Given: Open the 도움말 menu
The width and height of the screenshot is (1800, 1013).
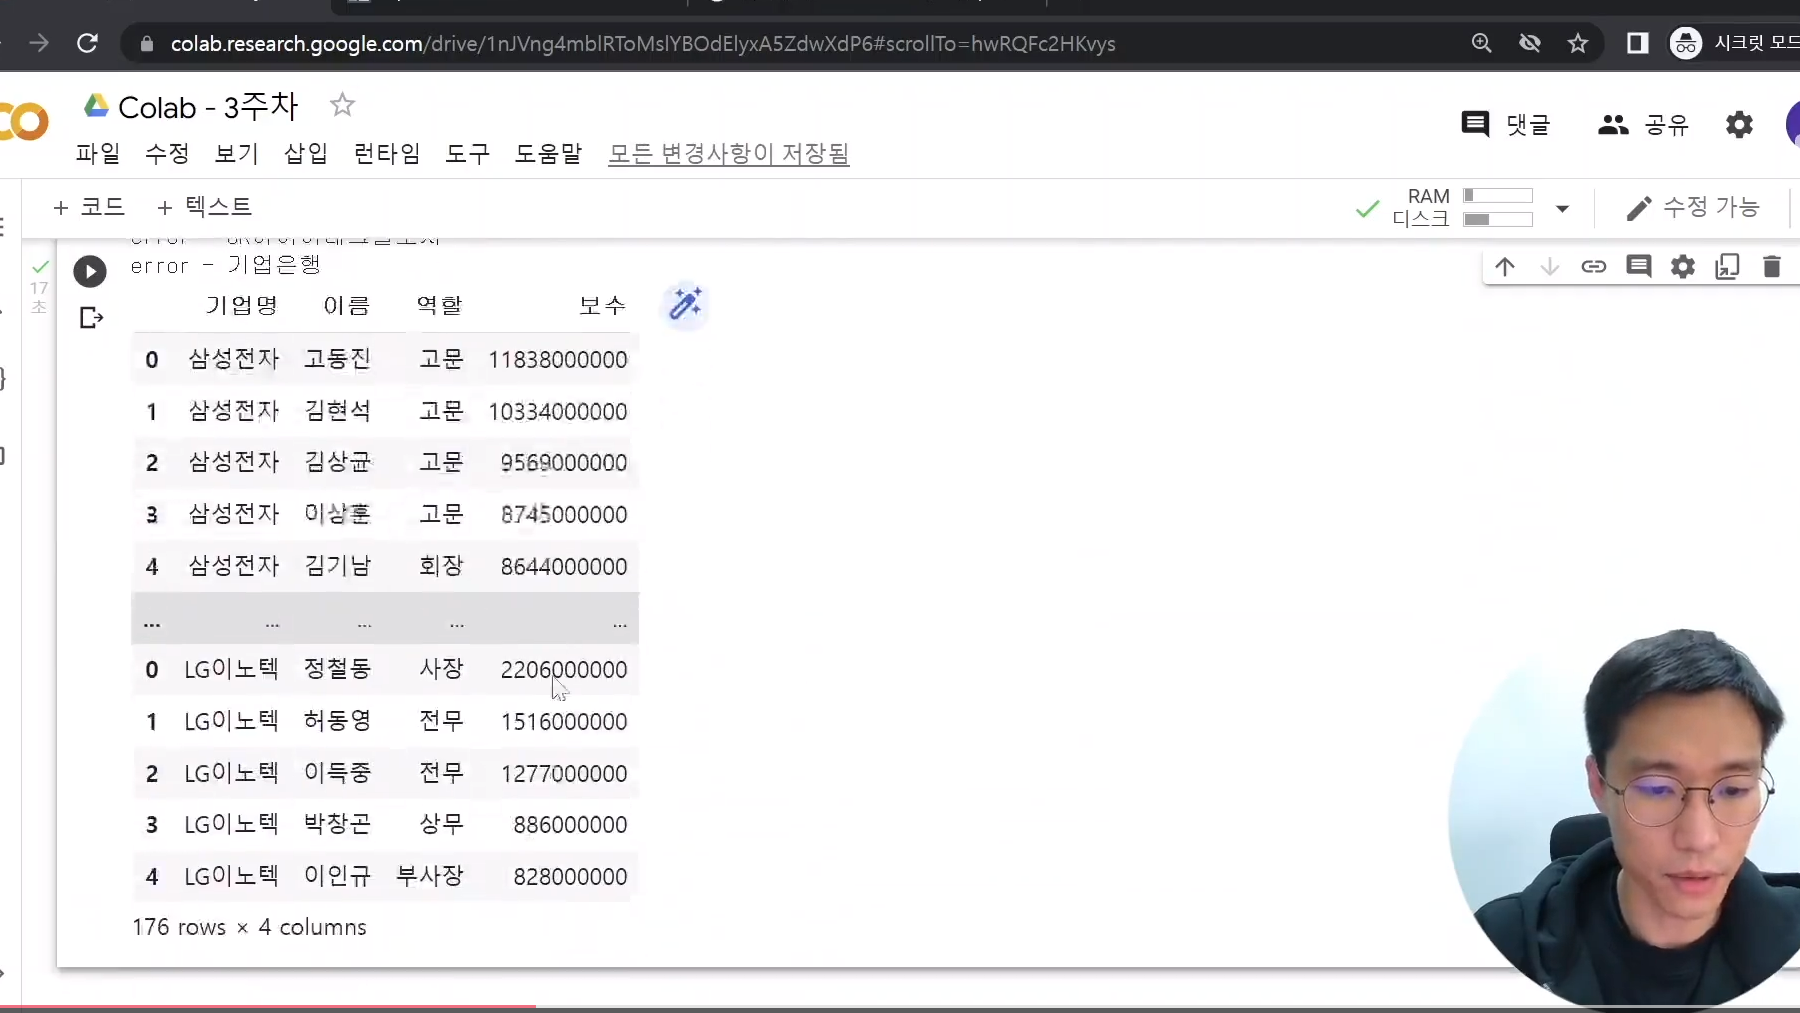Looking at the screenshot, I should 548,153.
